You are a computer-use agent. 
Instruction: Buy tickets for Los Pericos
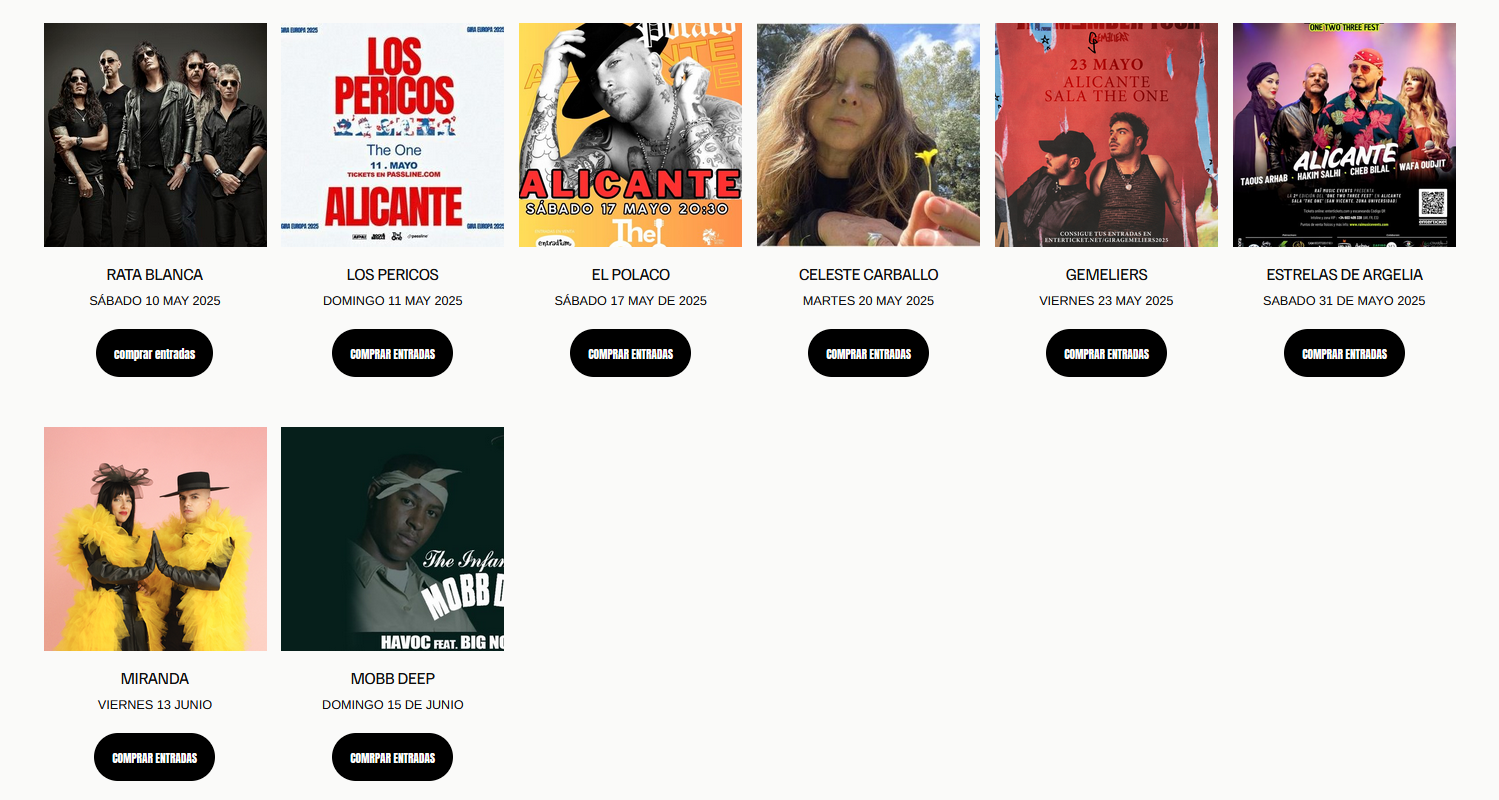(392, 353)
